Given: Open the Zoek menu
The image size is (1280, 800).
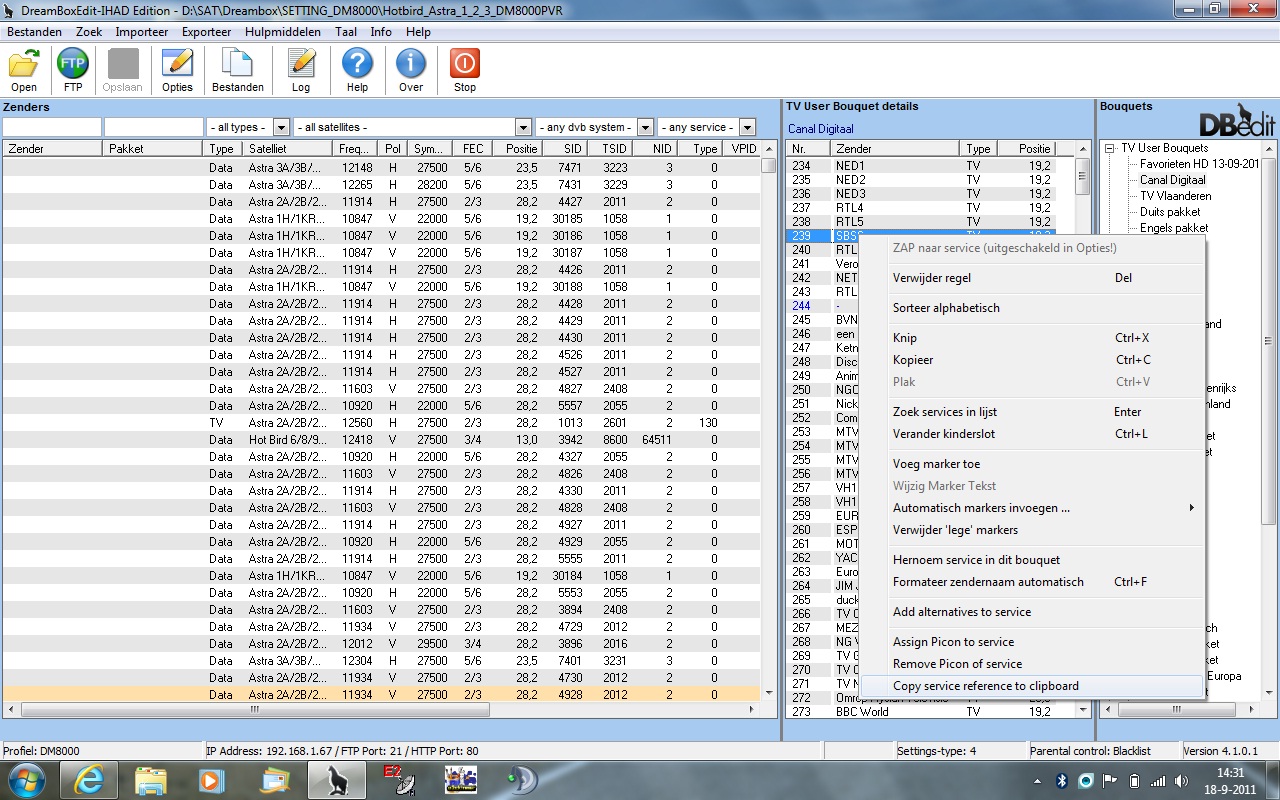Looking at the screenshot, I should pyautogui.click(x=89, y=32).
